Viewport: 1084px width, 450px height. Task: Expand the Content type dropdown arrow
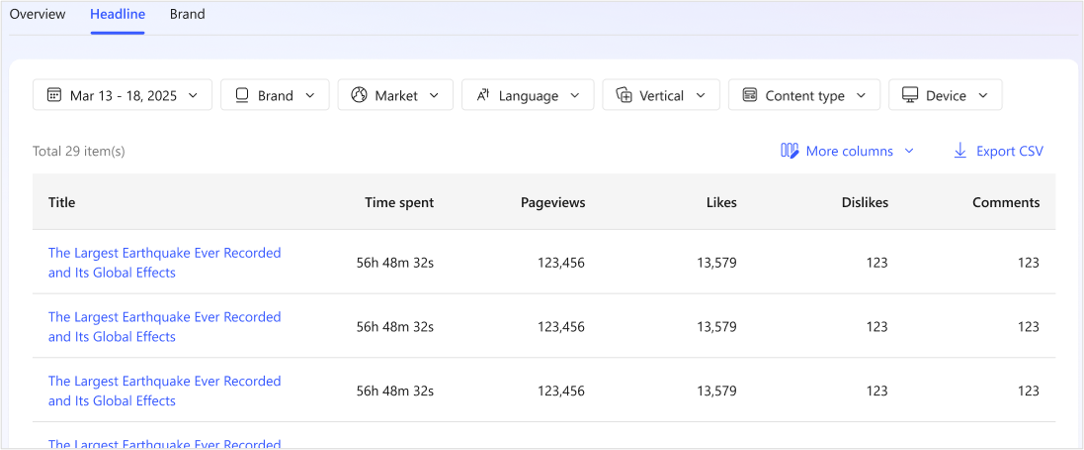(x=861, y=96)
